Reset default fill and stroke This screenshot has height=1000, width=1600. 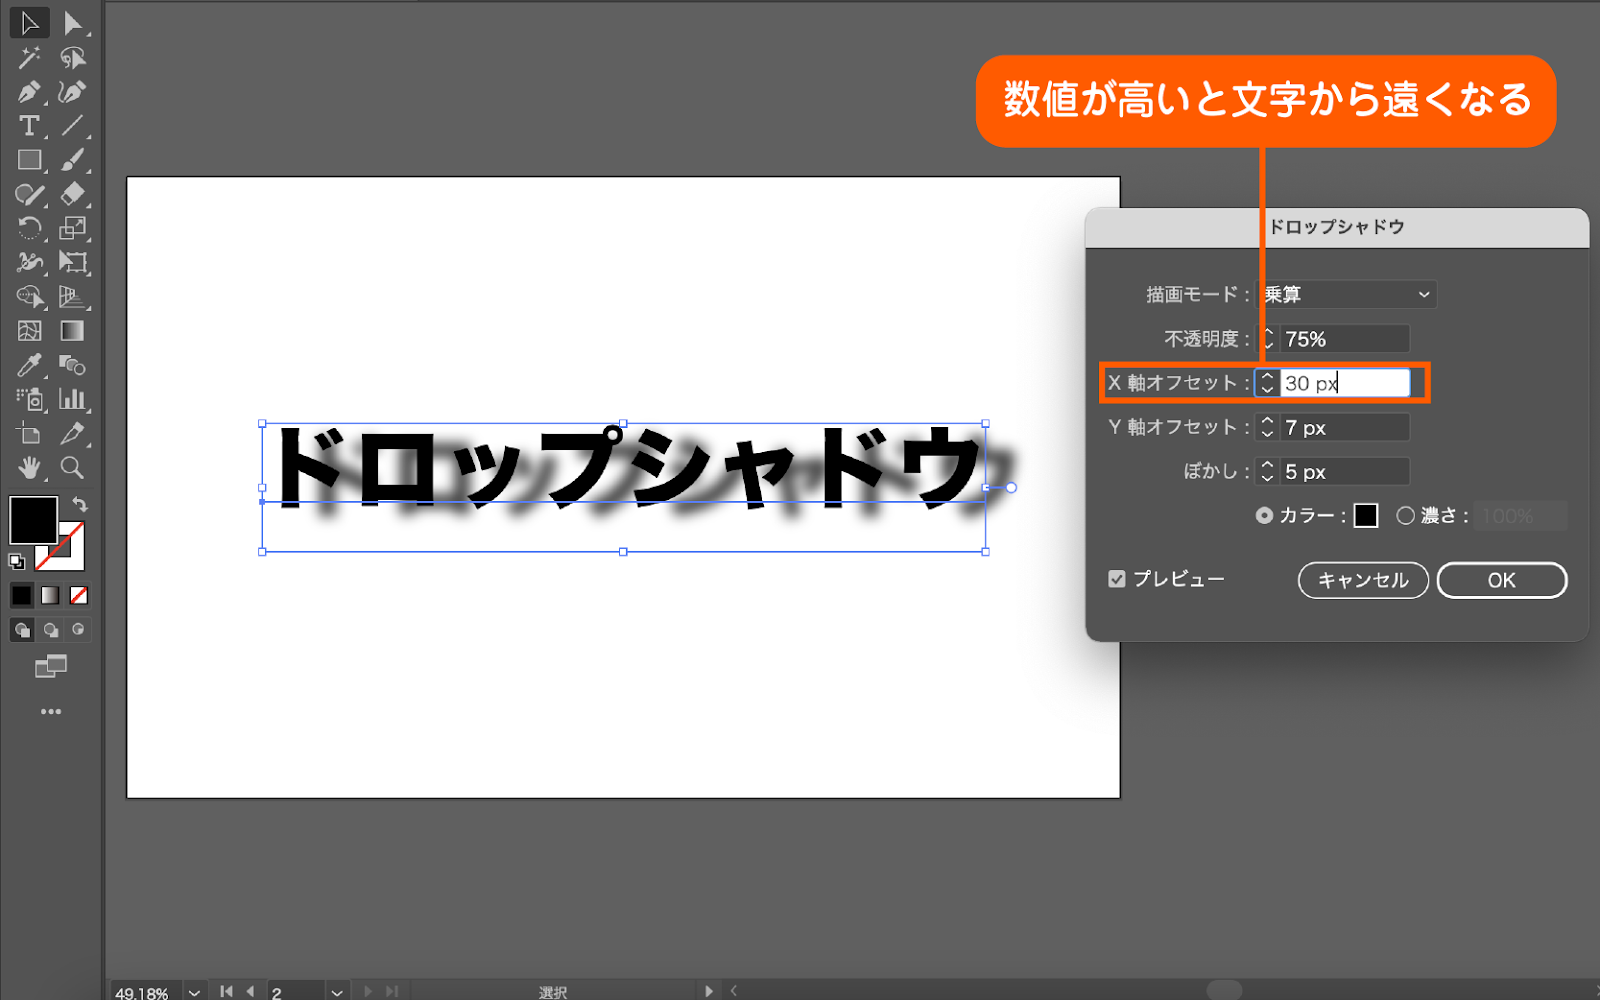(17, 562)
